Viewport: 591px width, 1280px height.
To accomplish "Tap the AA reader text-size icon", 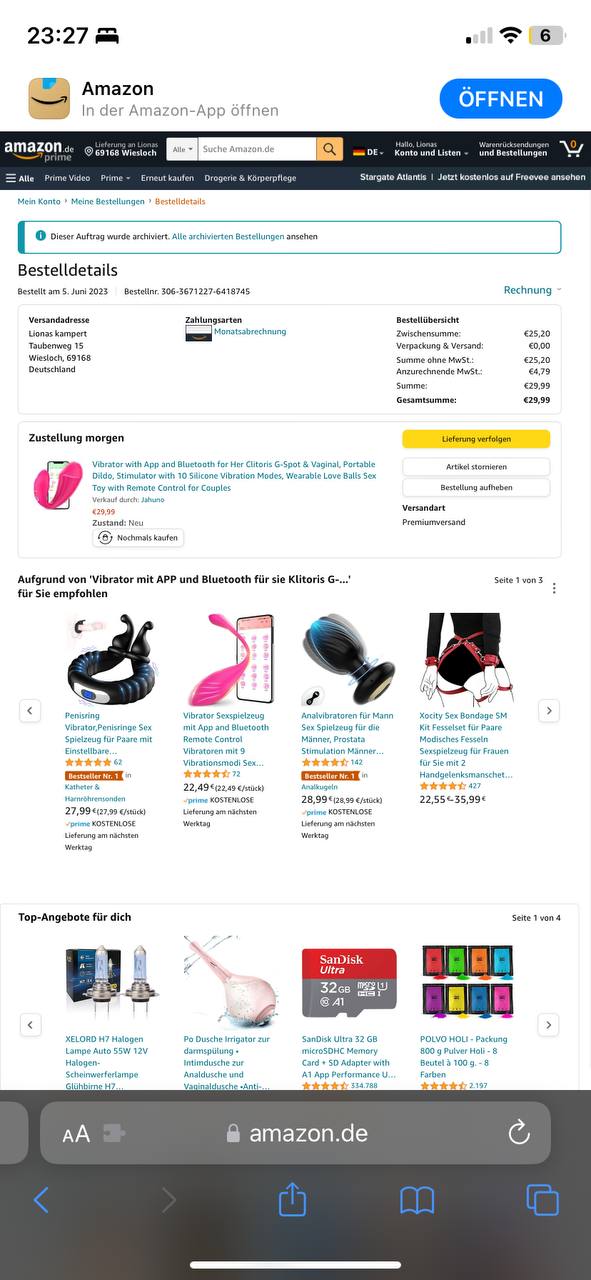I will click(76, 1134).
